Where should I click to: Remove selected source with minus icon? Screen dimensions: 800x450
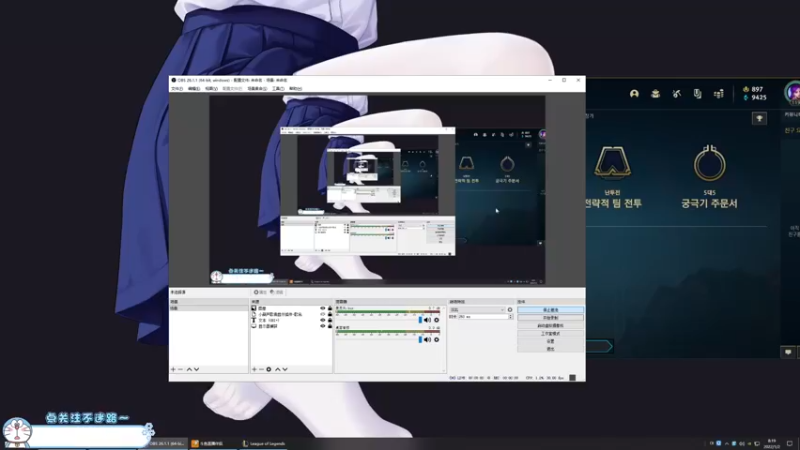261,369
